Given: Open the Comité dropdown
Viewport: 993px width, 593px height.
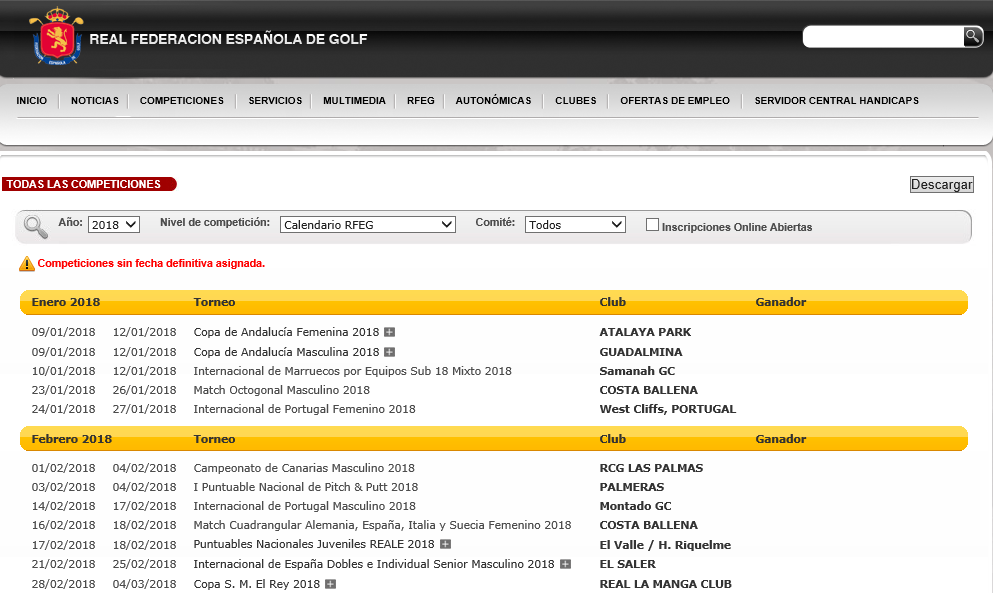Looking at the screenshot, I should 575,225.
